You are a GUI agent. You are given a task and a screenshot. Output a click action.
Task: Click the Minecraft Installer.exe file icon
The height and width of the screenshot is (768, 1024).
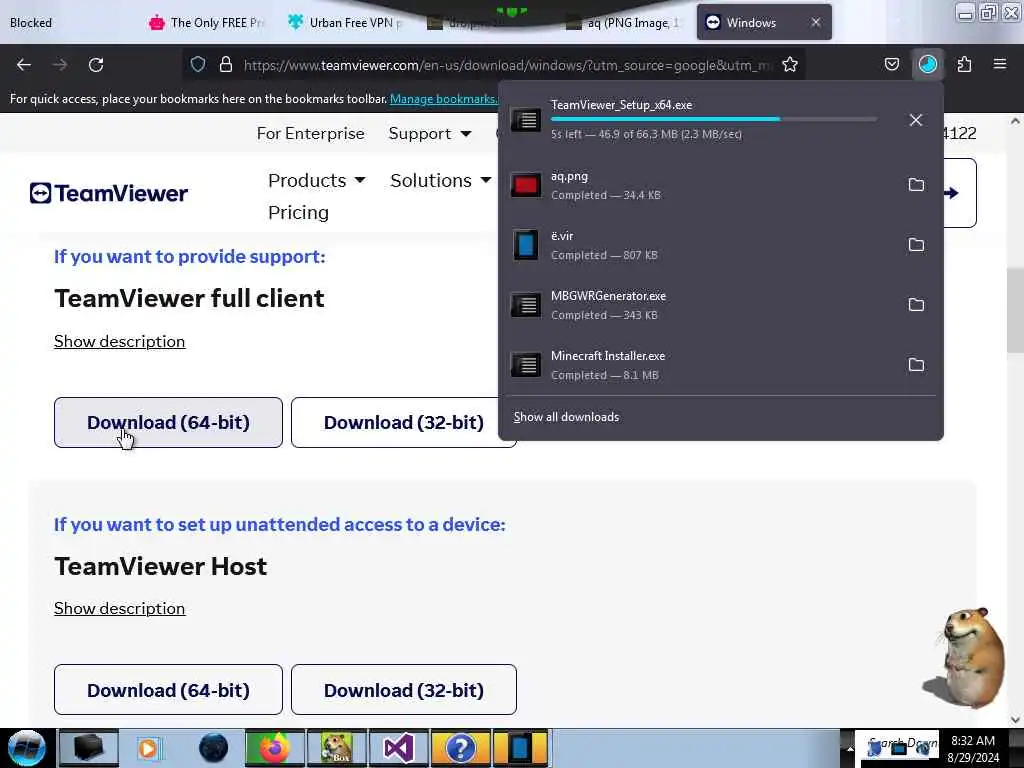click(525, 364)
